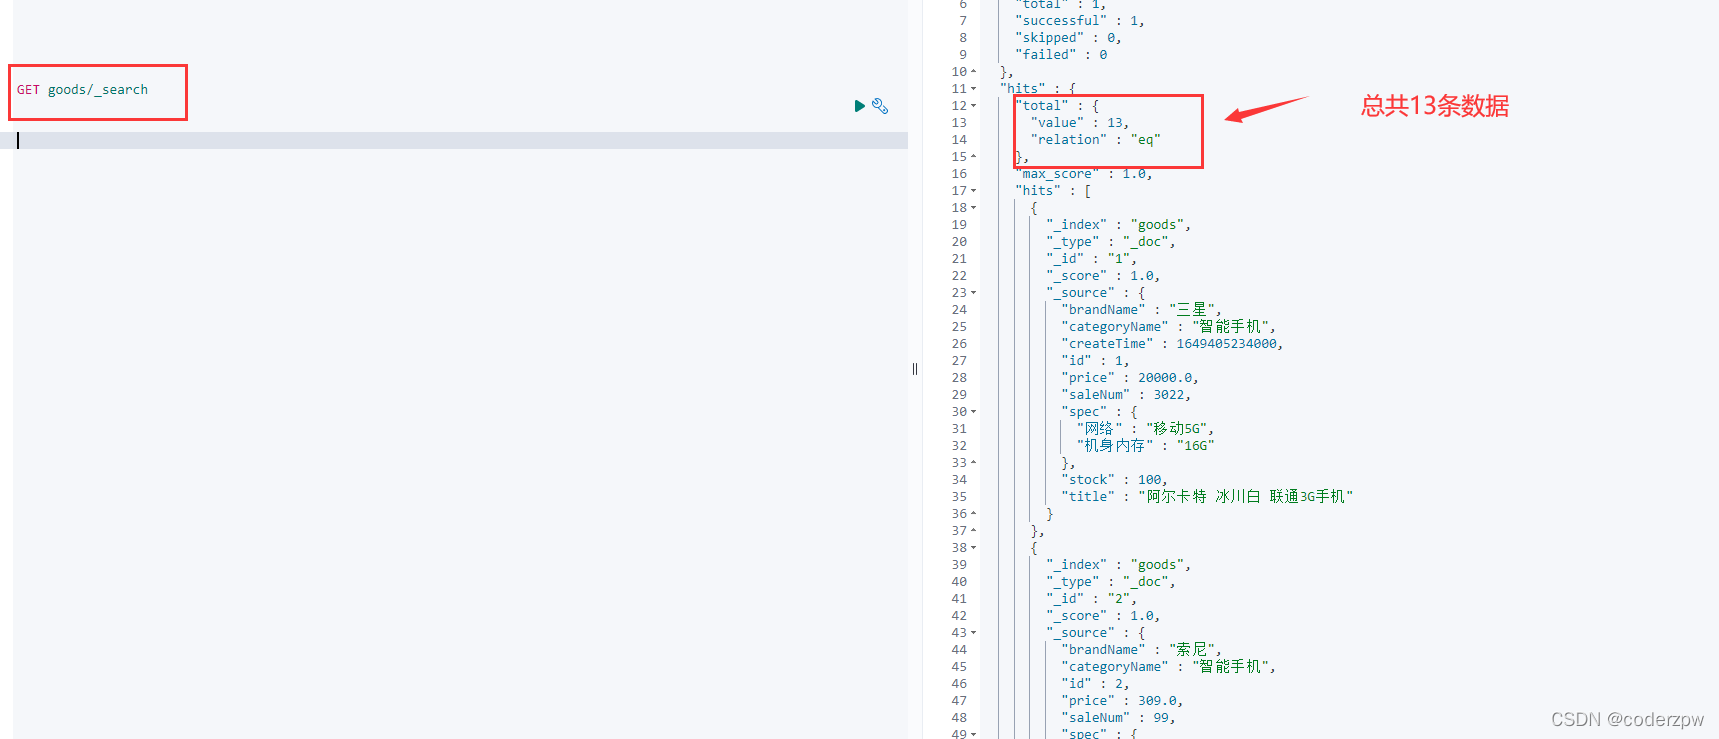Click the "_index" : "goods" line at row 19
Viewport: 1719px width, 739px height.
click(x=1118, y=225)
